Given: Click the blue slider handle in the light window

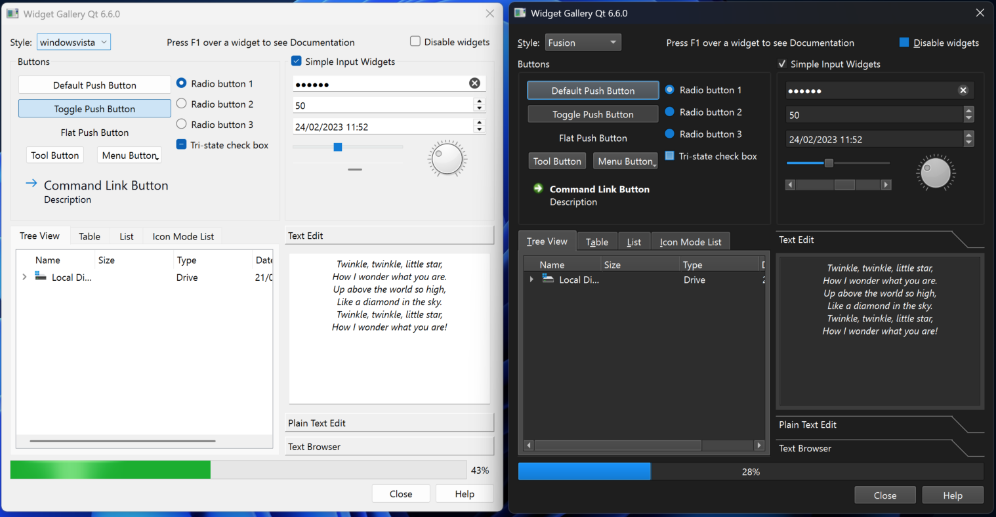Looking at the screenshot, I should coord(338,147).
